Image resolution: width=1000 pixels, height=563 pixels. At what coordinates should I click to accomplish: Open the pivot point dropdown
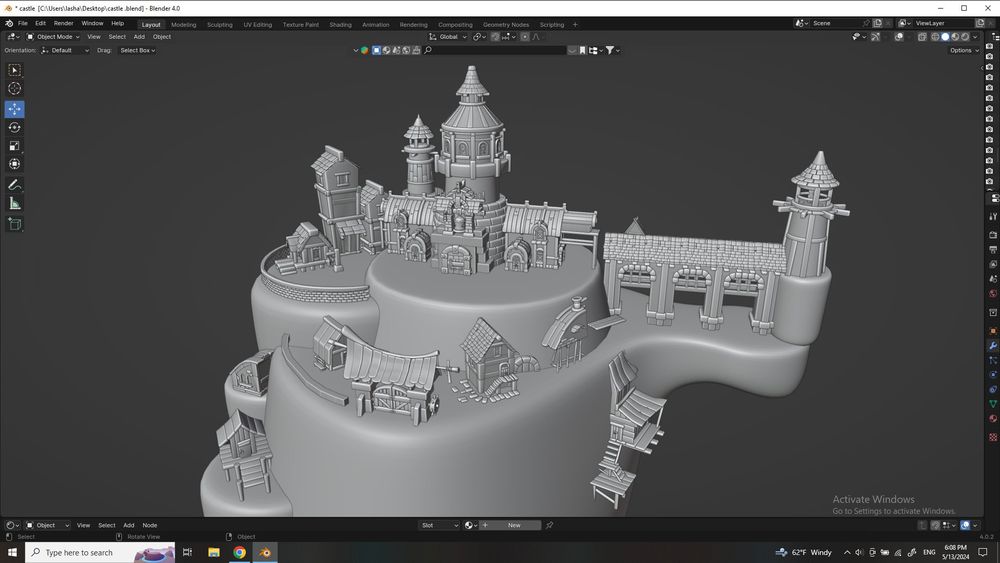point(480,37)
